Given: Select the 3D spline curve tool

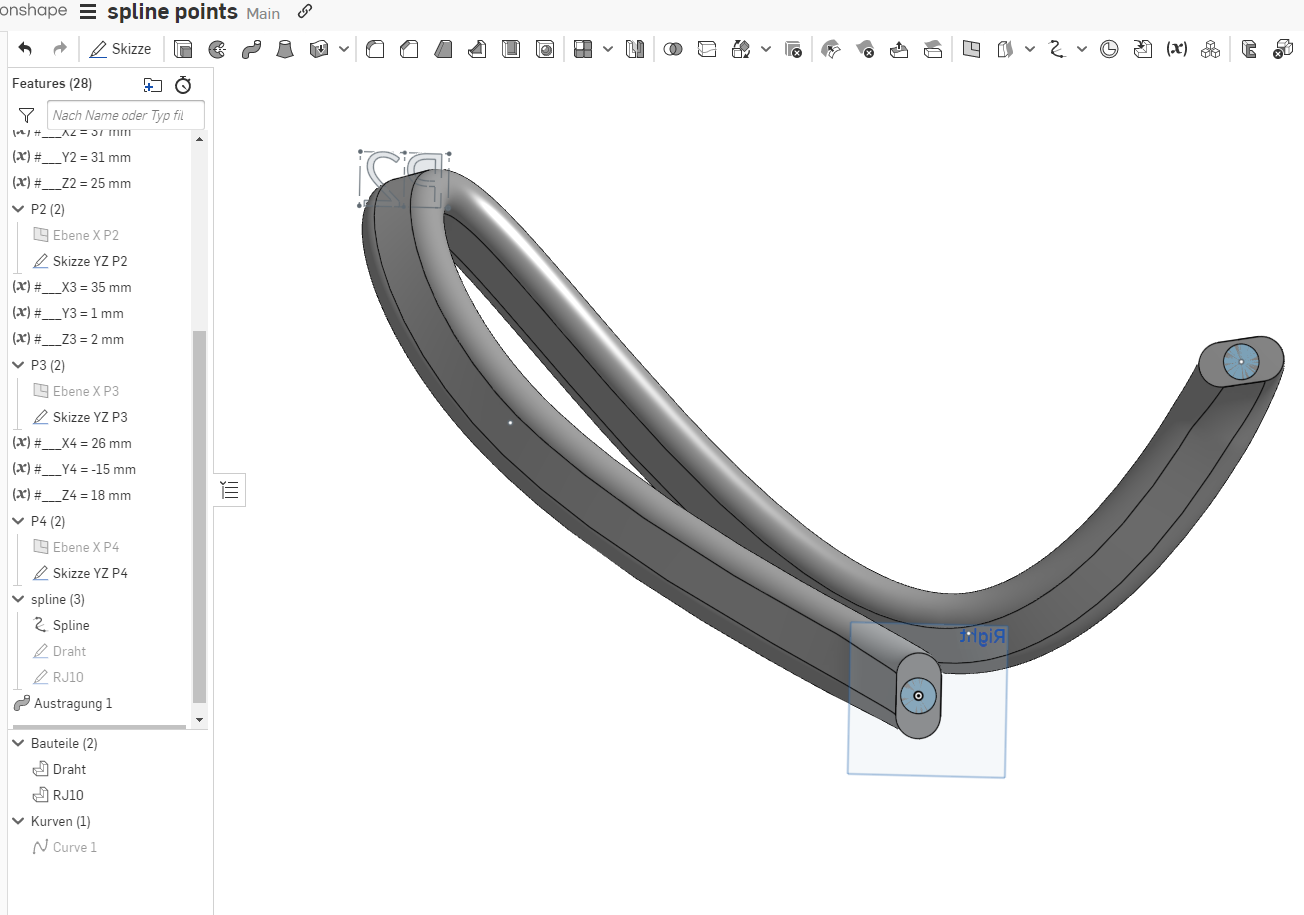Looking at the screenshot, I should 1057,49.
